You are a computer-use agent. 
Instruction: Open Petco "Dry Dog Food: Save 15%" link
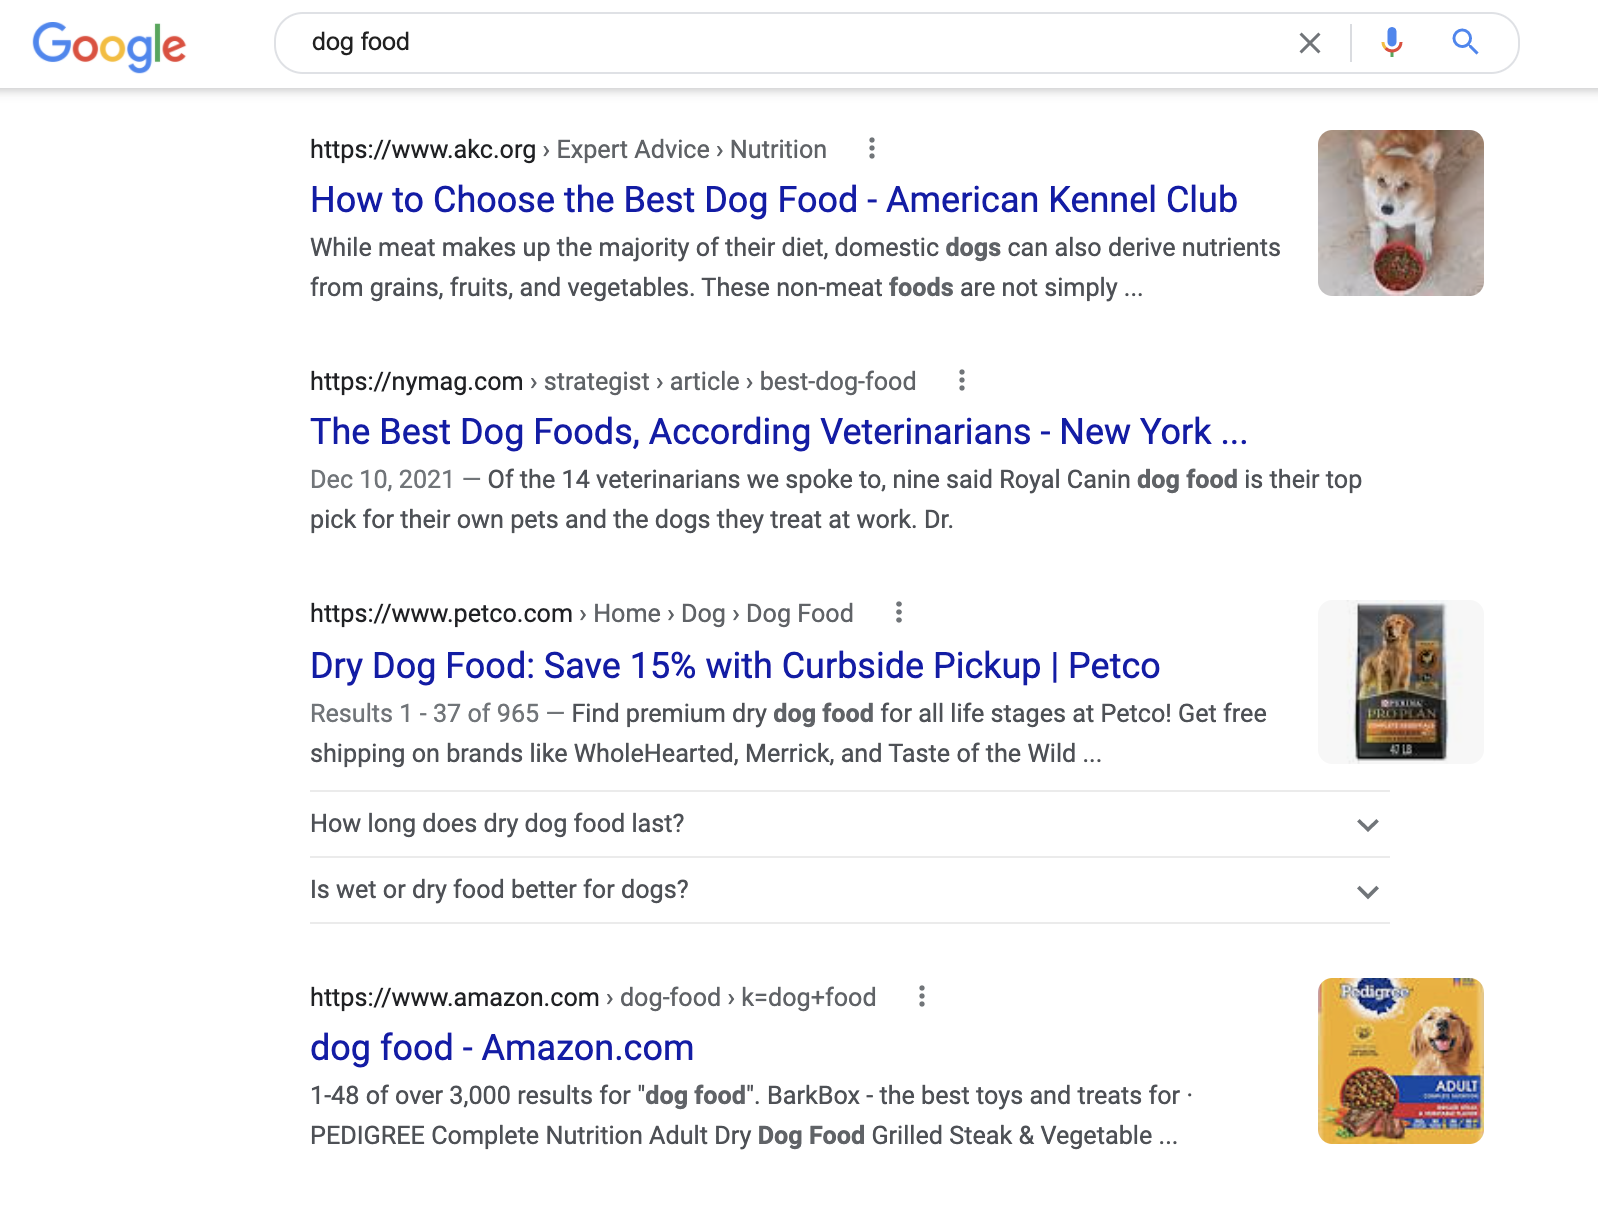coord(735,666)
